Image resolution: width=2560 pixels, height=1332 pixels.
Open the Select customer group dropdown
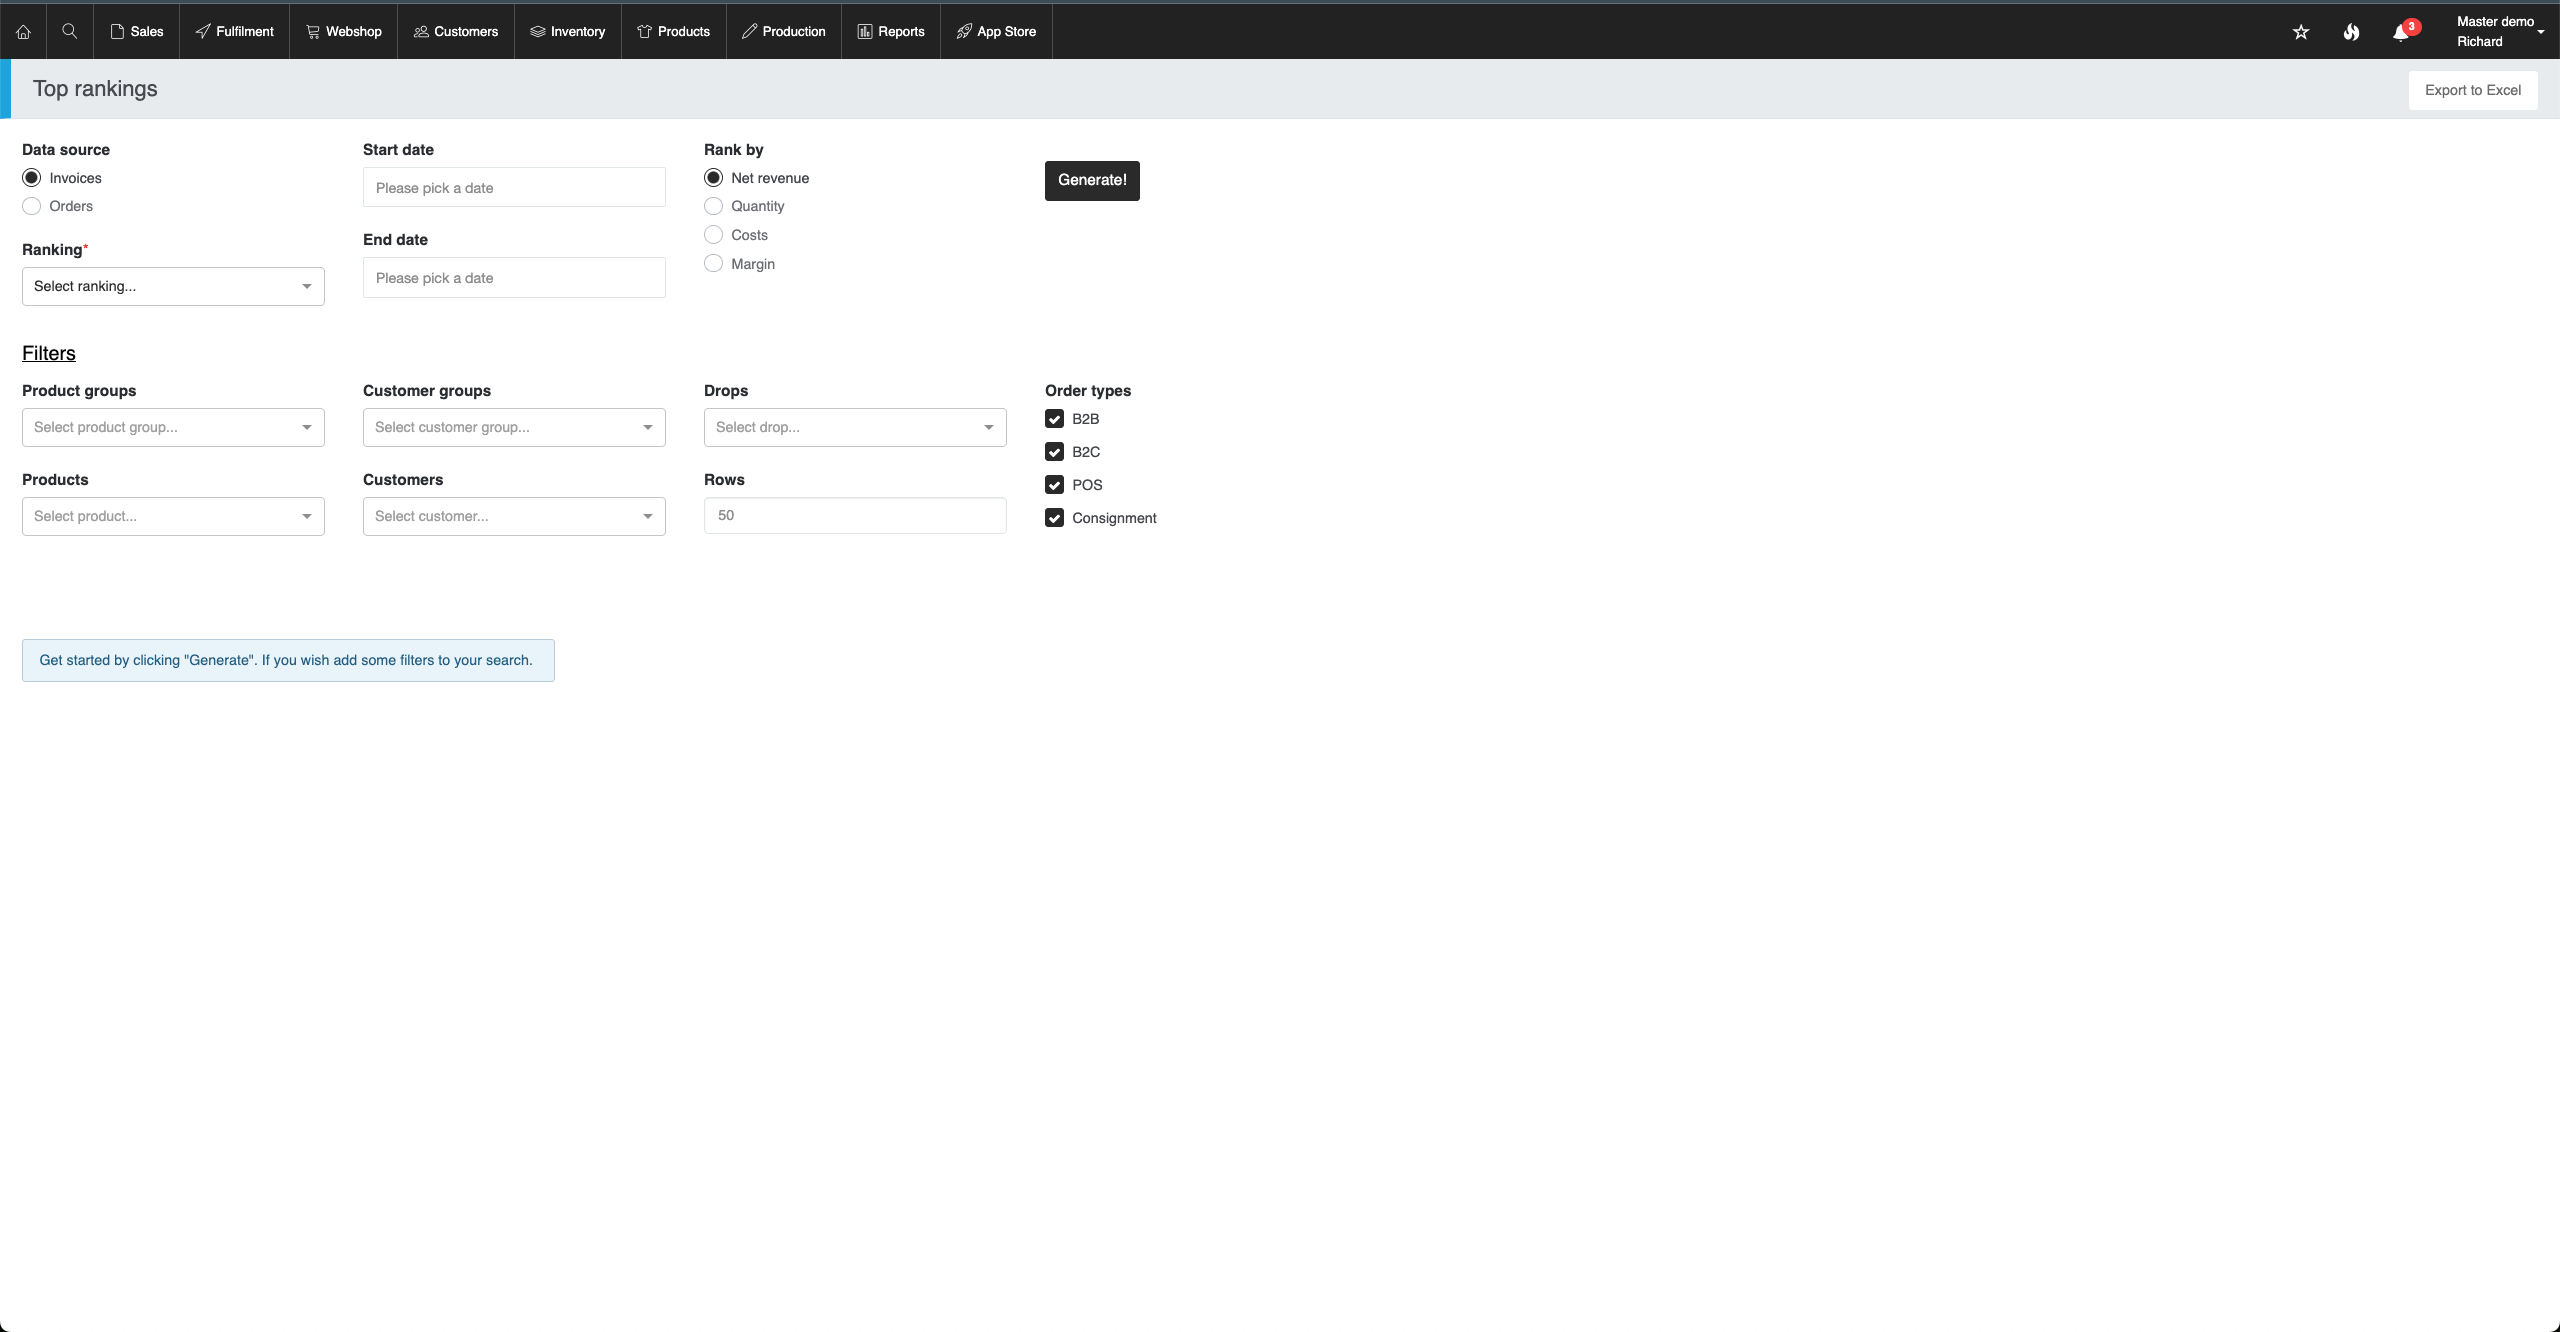pyautogui.click(x=514, y=427)
